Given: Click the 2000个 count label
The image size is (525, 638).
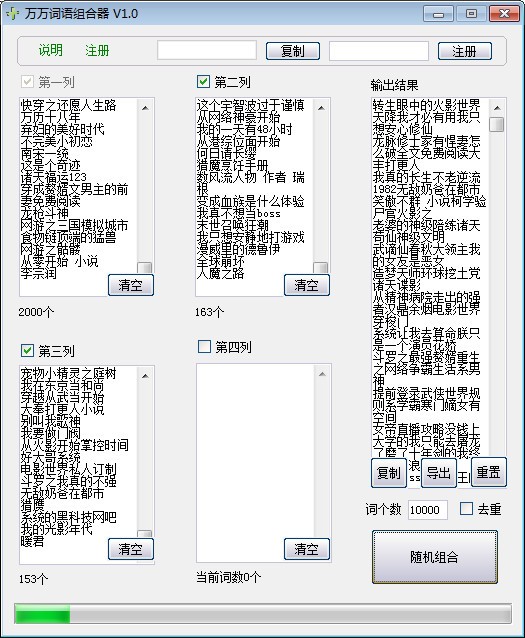Looking at the screenshot, I should (x=36, y=312).
